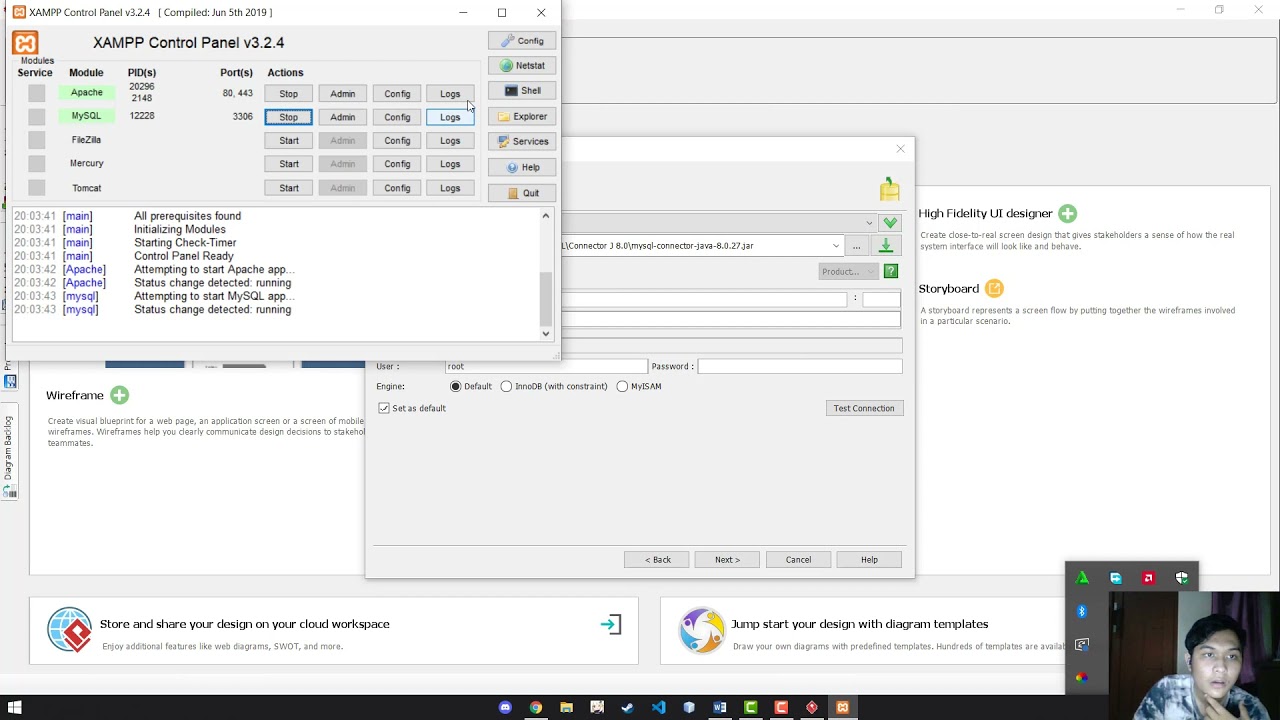Stop the Apache module
Screen dimensions: 1280x720
[x=289, y=93]
